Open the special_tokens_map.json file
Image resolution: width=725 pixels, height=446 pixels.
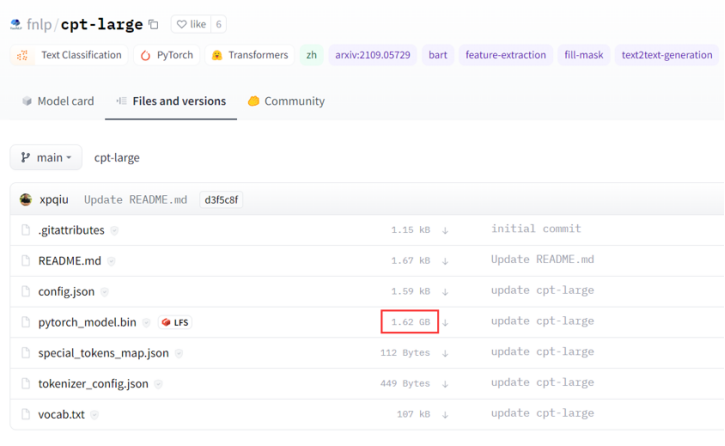[x=104, y=353]
